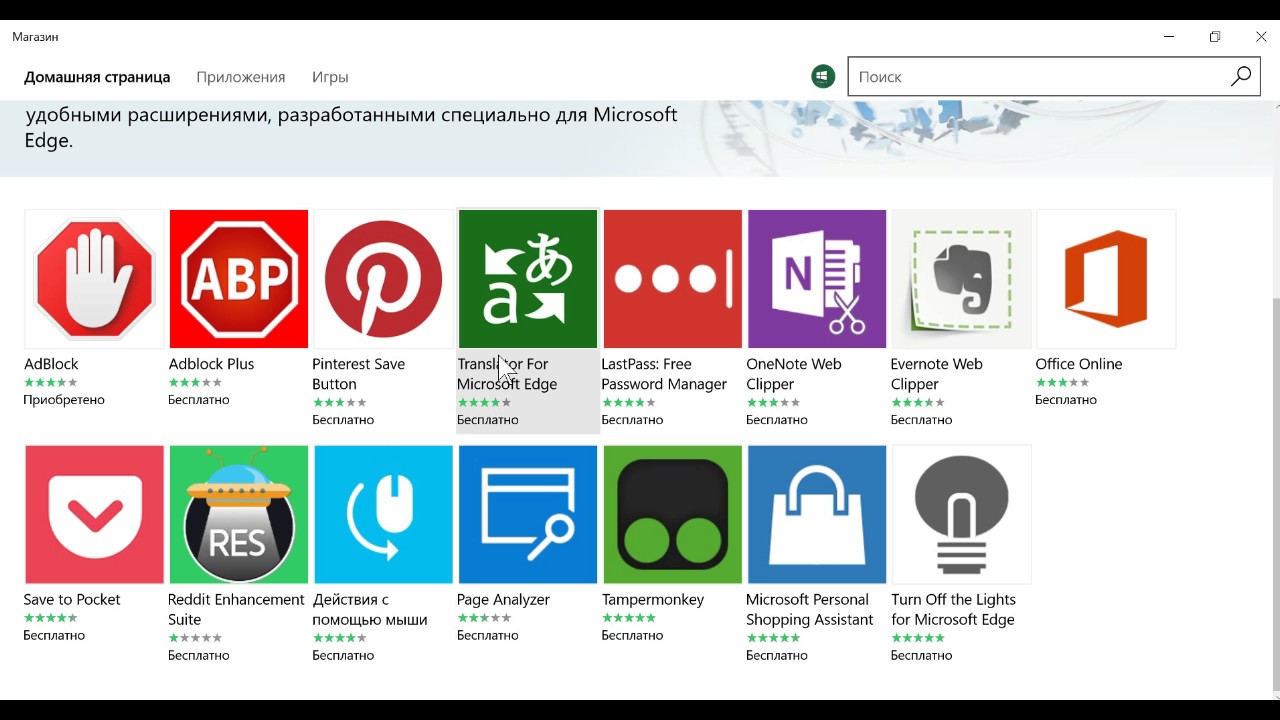This screenshot has width=1280, height=720.
Task: Open the Evernote Web Clipper title
Action: (937, 374)
